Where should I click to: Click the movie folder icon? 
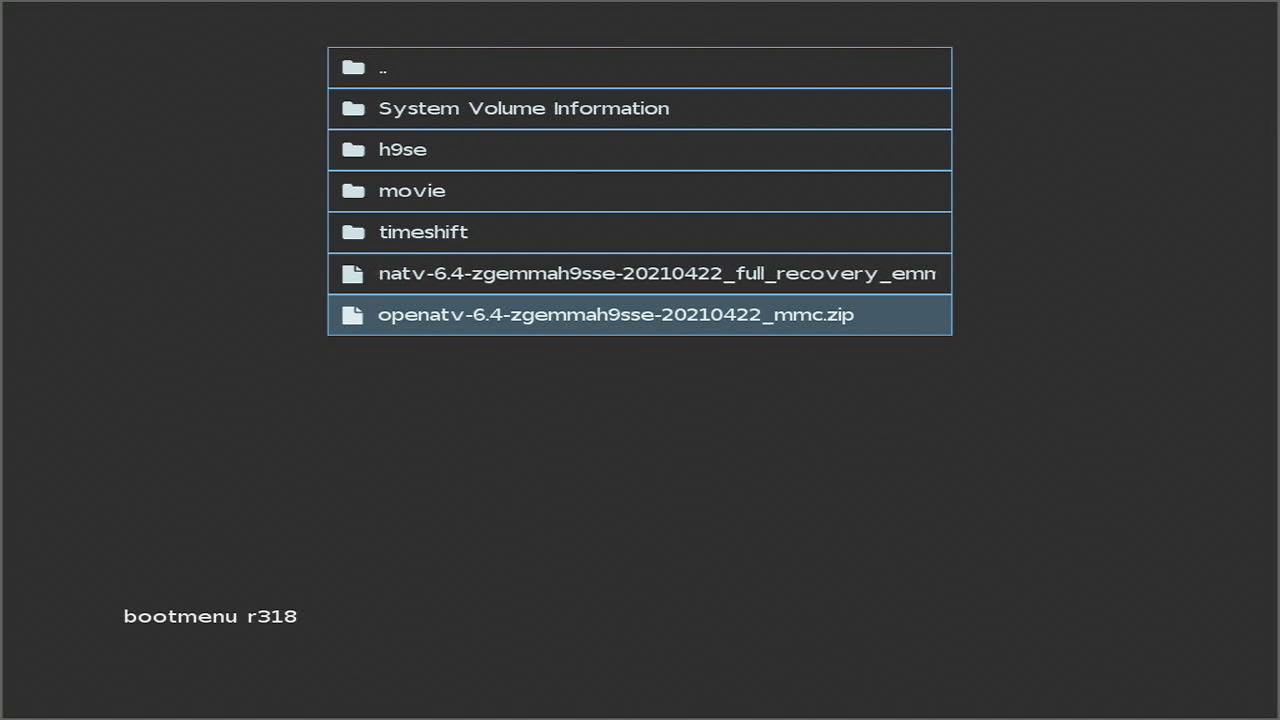click(353, 191)
